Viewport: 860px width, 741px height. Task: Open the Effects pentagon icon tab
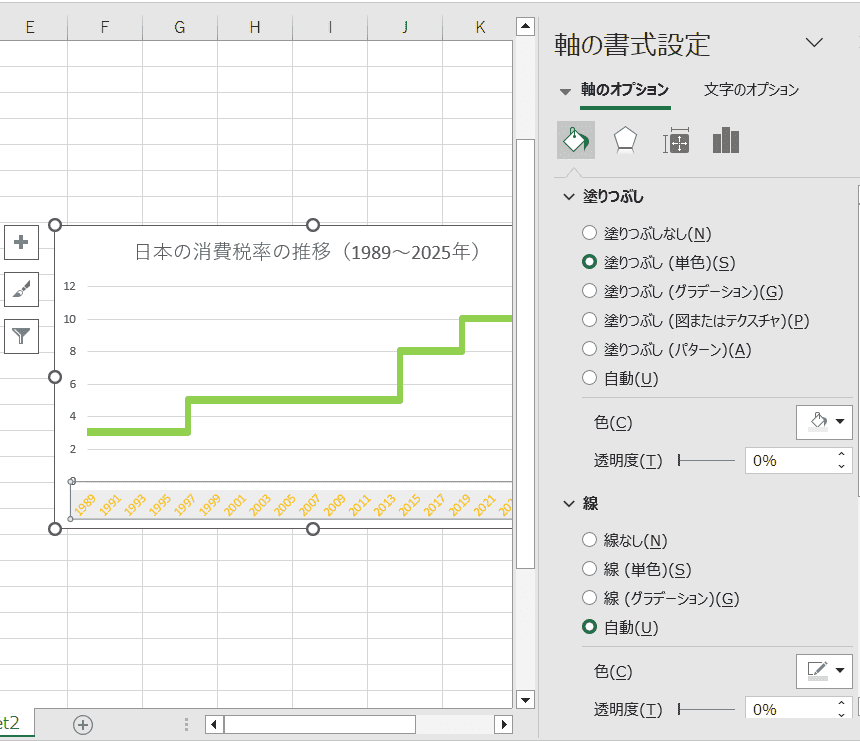[625, 141]
